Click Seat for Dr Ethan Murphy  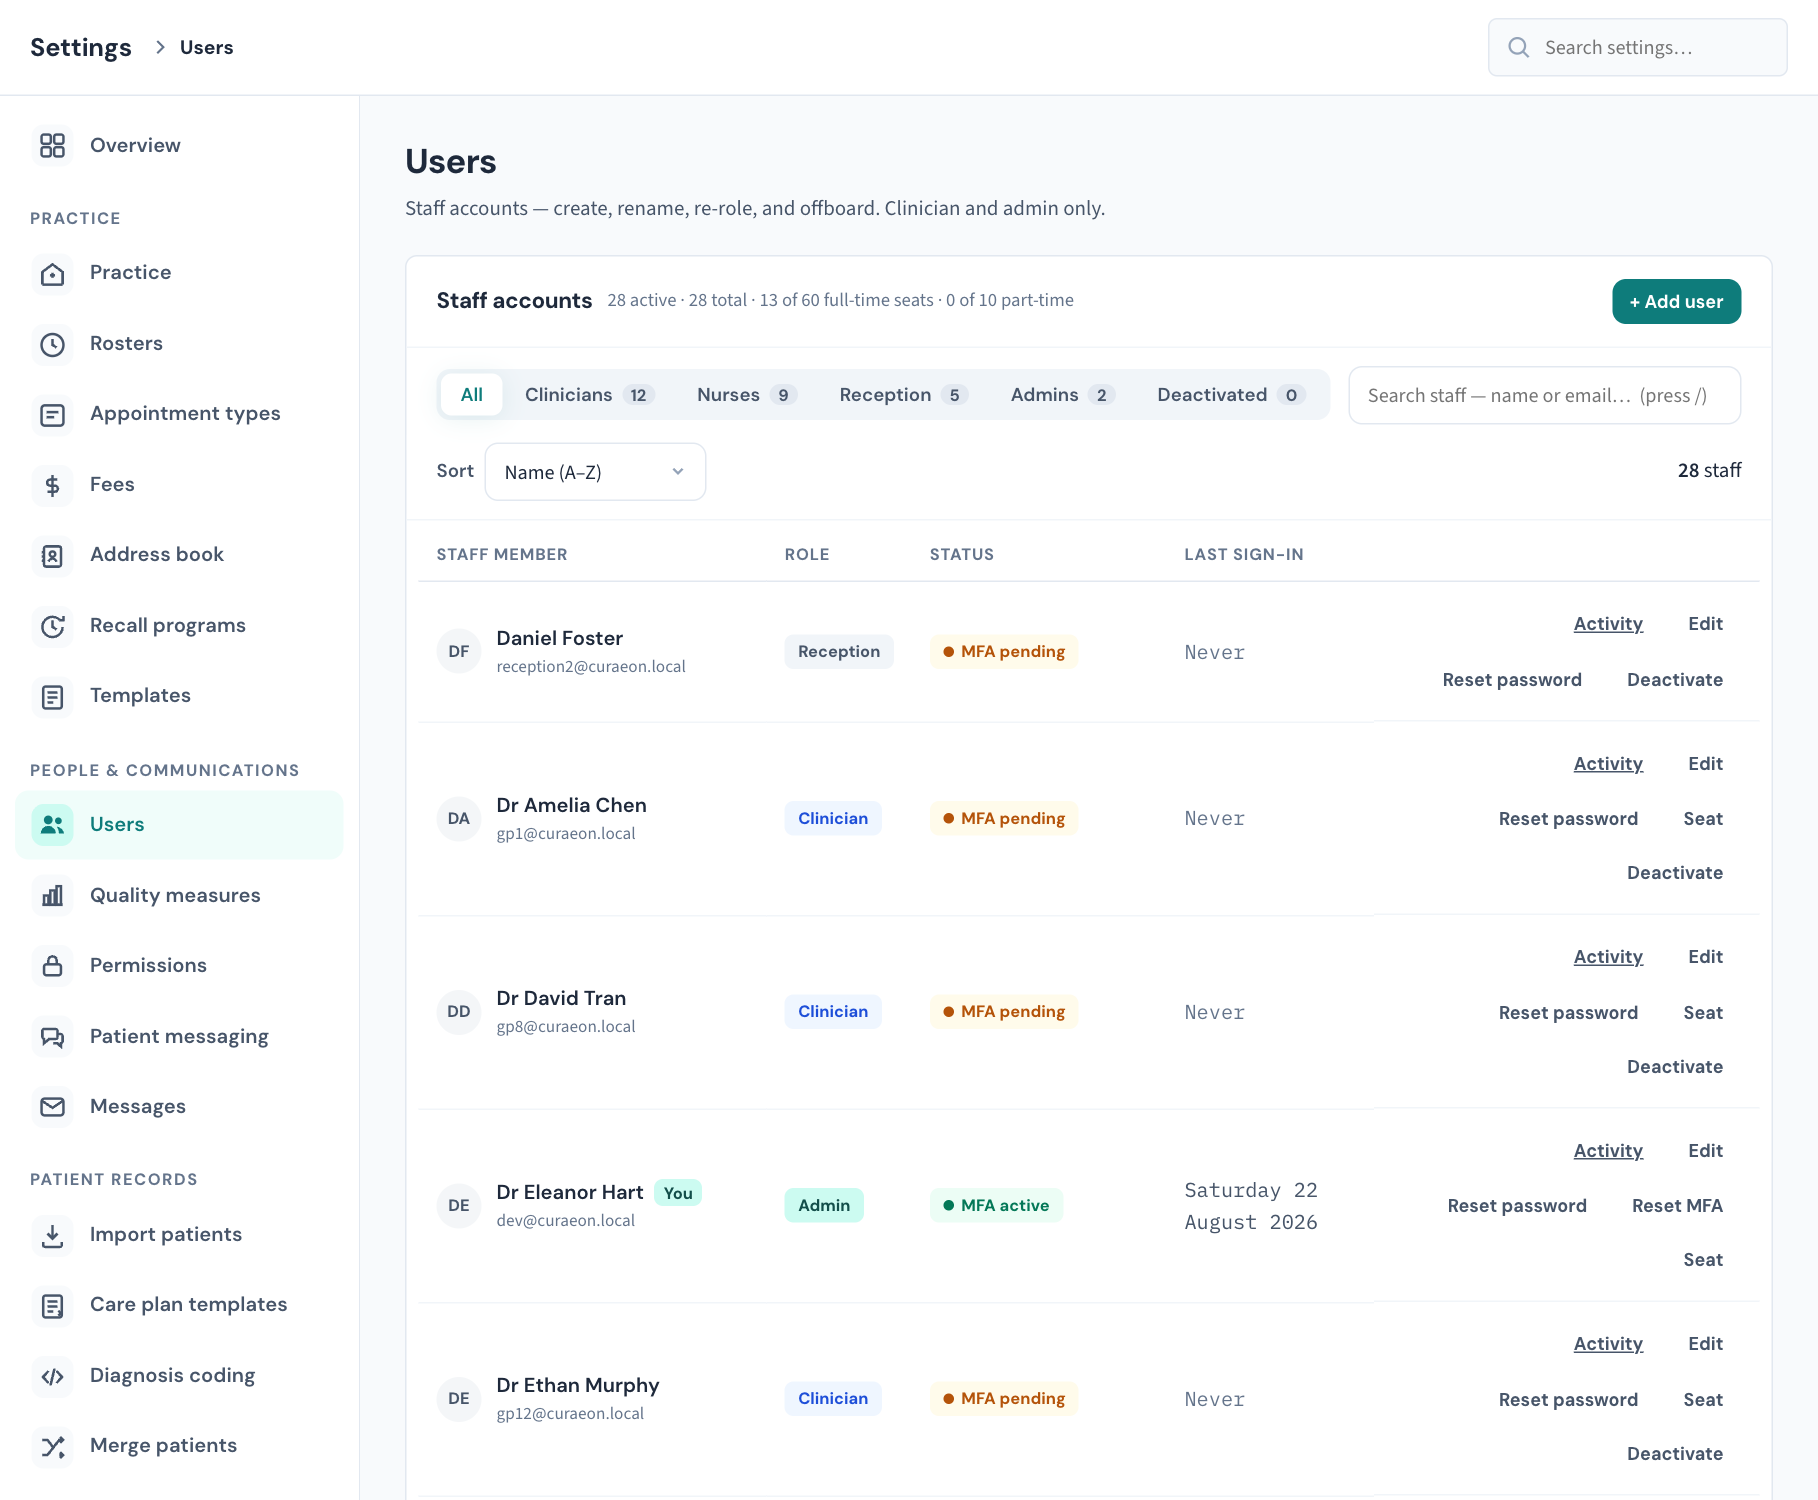point(1703,1400)
